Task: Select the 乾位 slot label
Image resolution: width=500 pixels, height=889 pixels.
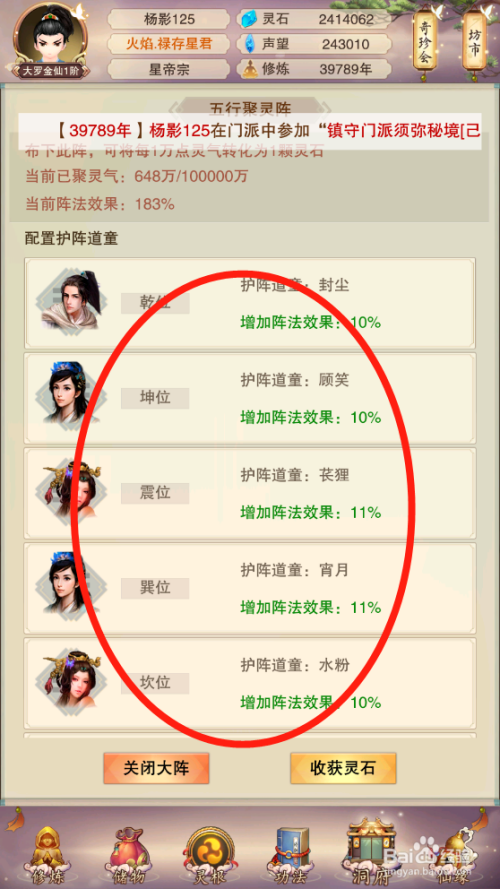Action: click(x=155, y=303)
